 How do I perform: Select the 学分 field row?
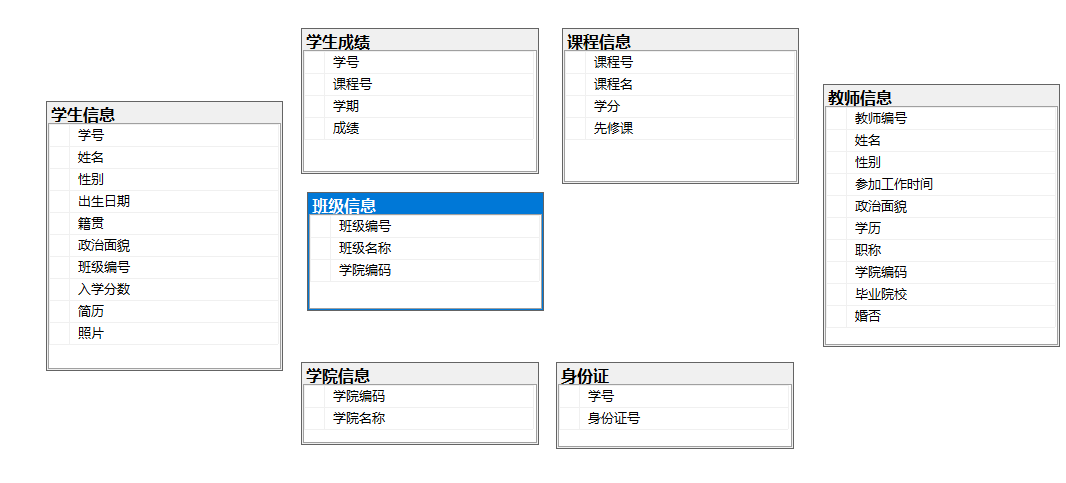coord(680,106)
